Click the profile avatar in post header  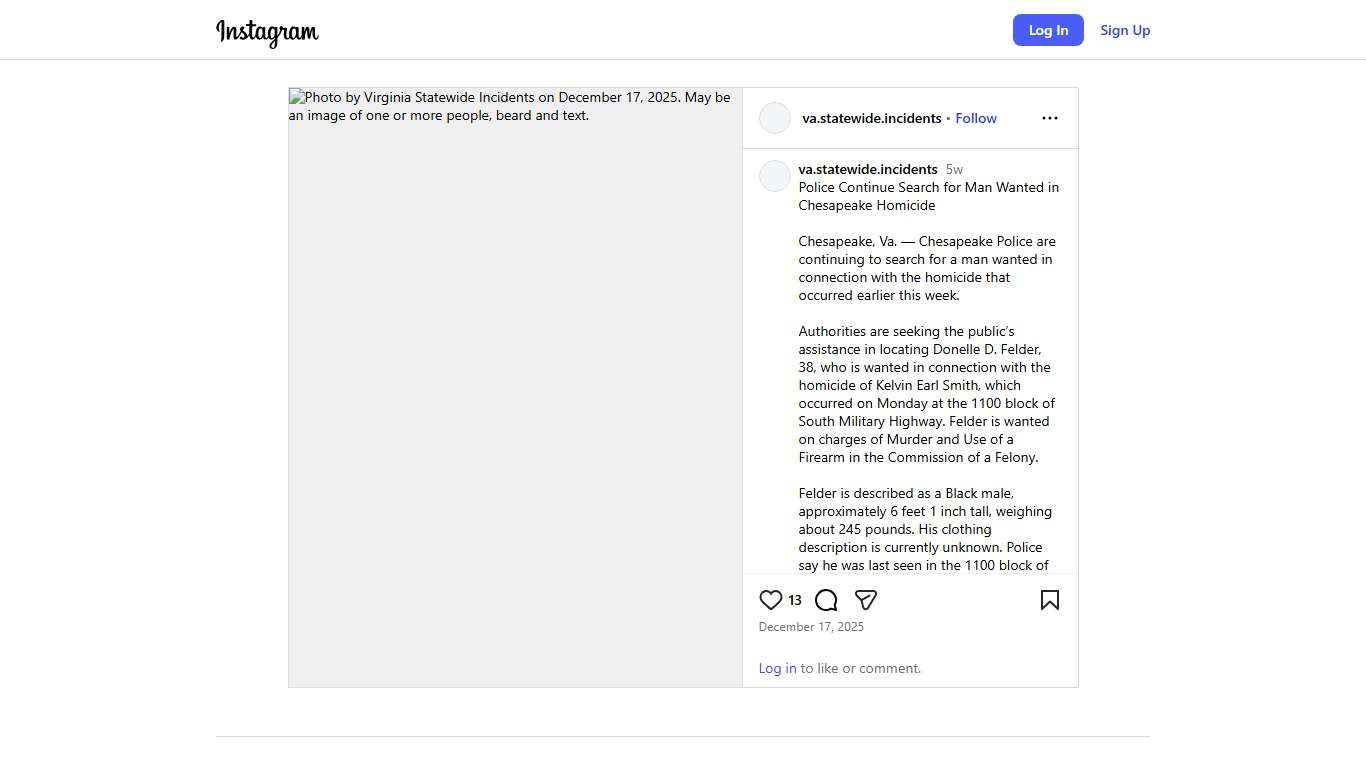tap(775, 118)
